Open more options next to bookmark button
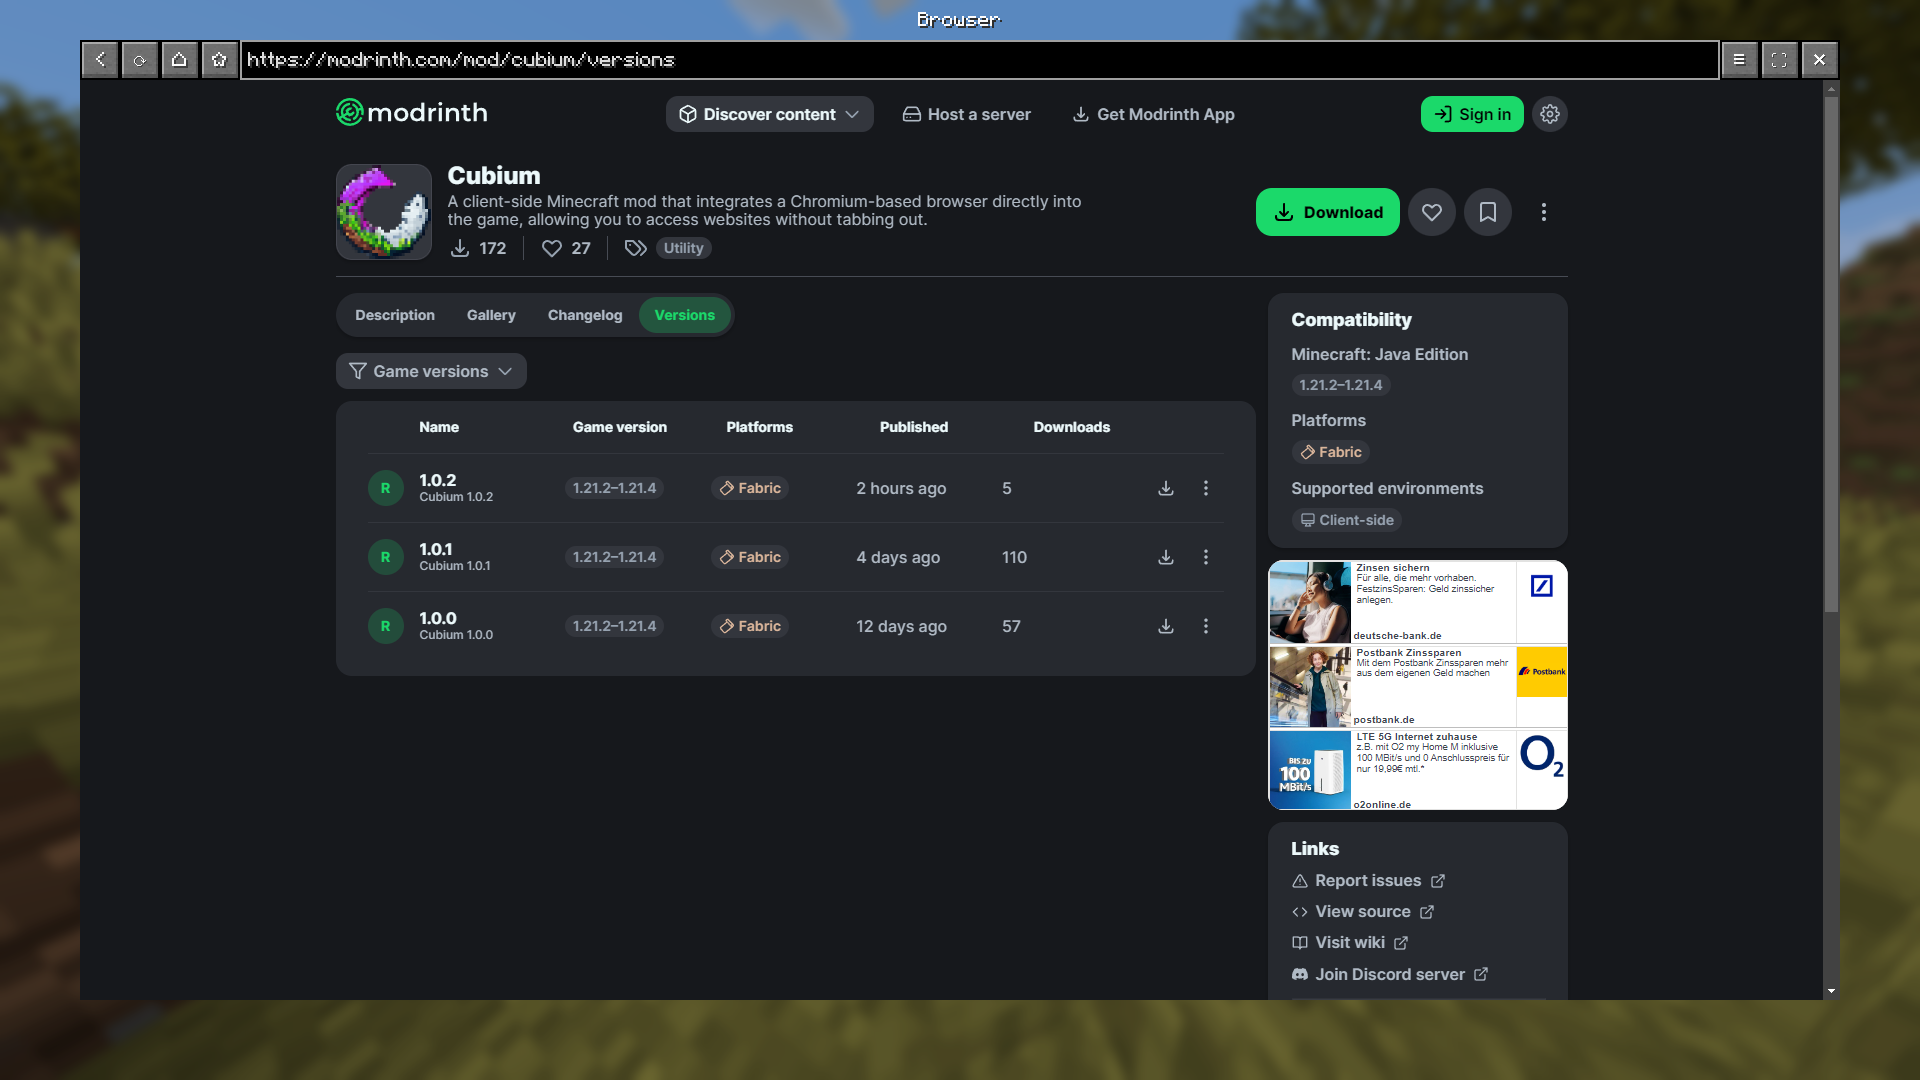The width and height of the screenshot is (1920, 1080). (x=1544, y=212)
